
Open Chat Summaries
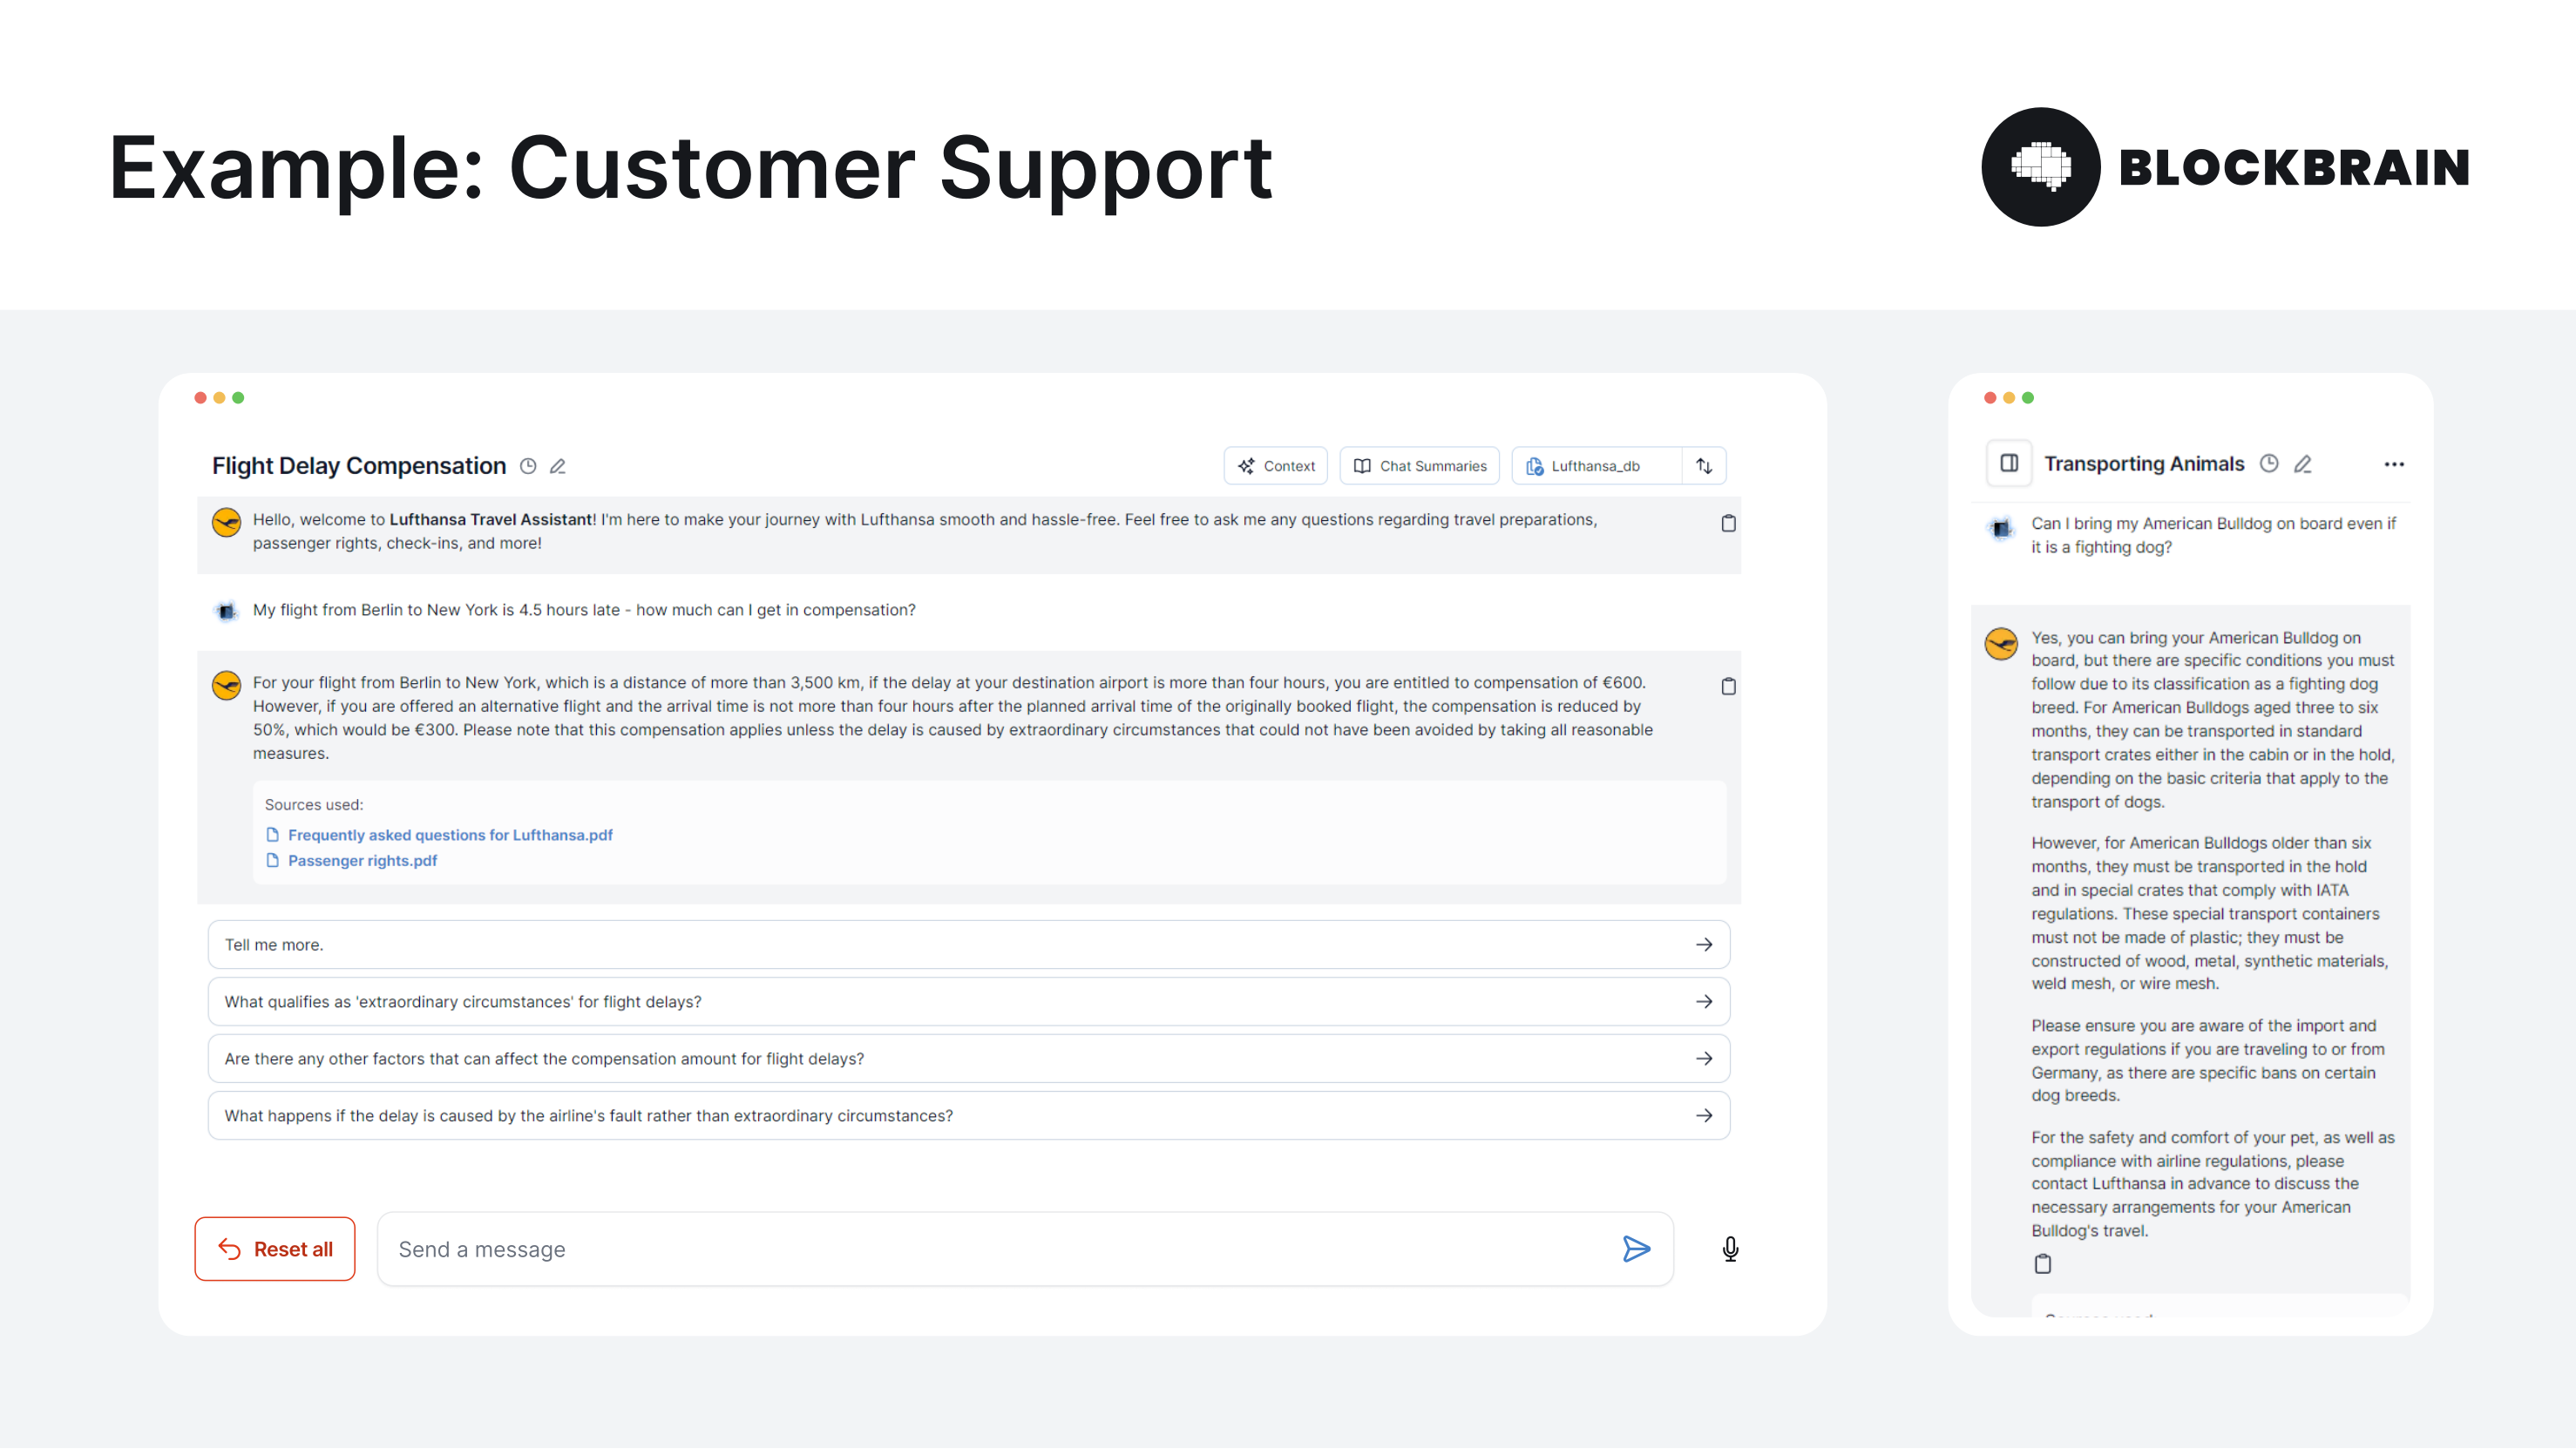1420,466
